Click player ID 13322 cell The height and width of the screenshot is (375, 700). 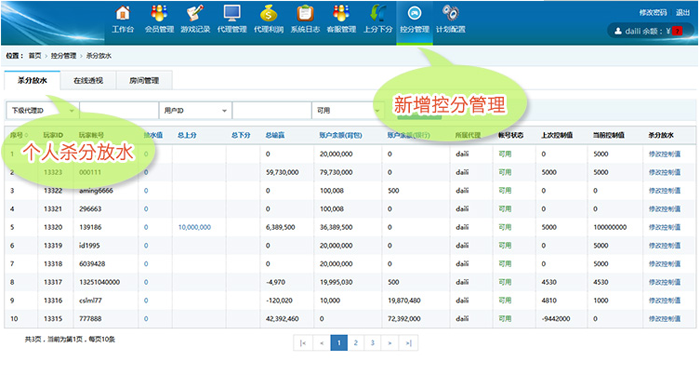click(x=53, y=191)
